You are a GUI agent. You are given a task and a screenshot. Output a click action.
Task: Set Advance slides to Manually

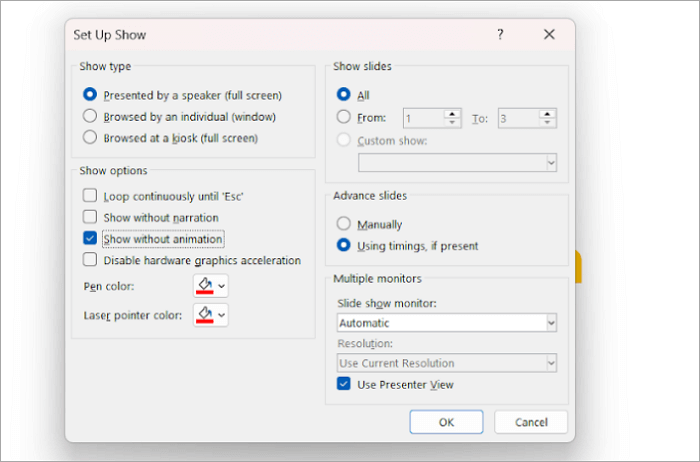tap(345, 225)
